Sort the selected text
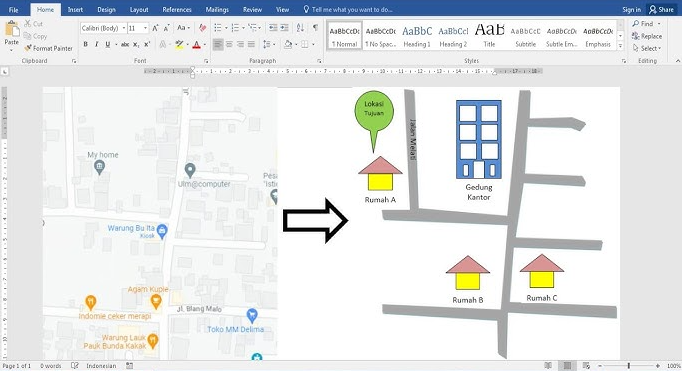Viewport: 682px width, 371px height. click(x=300, y=28)
